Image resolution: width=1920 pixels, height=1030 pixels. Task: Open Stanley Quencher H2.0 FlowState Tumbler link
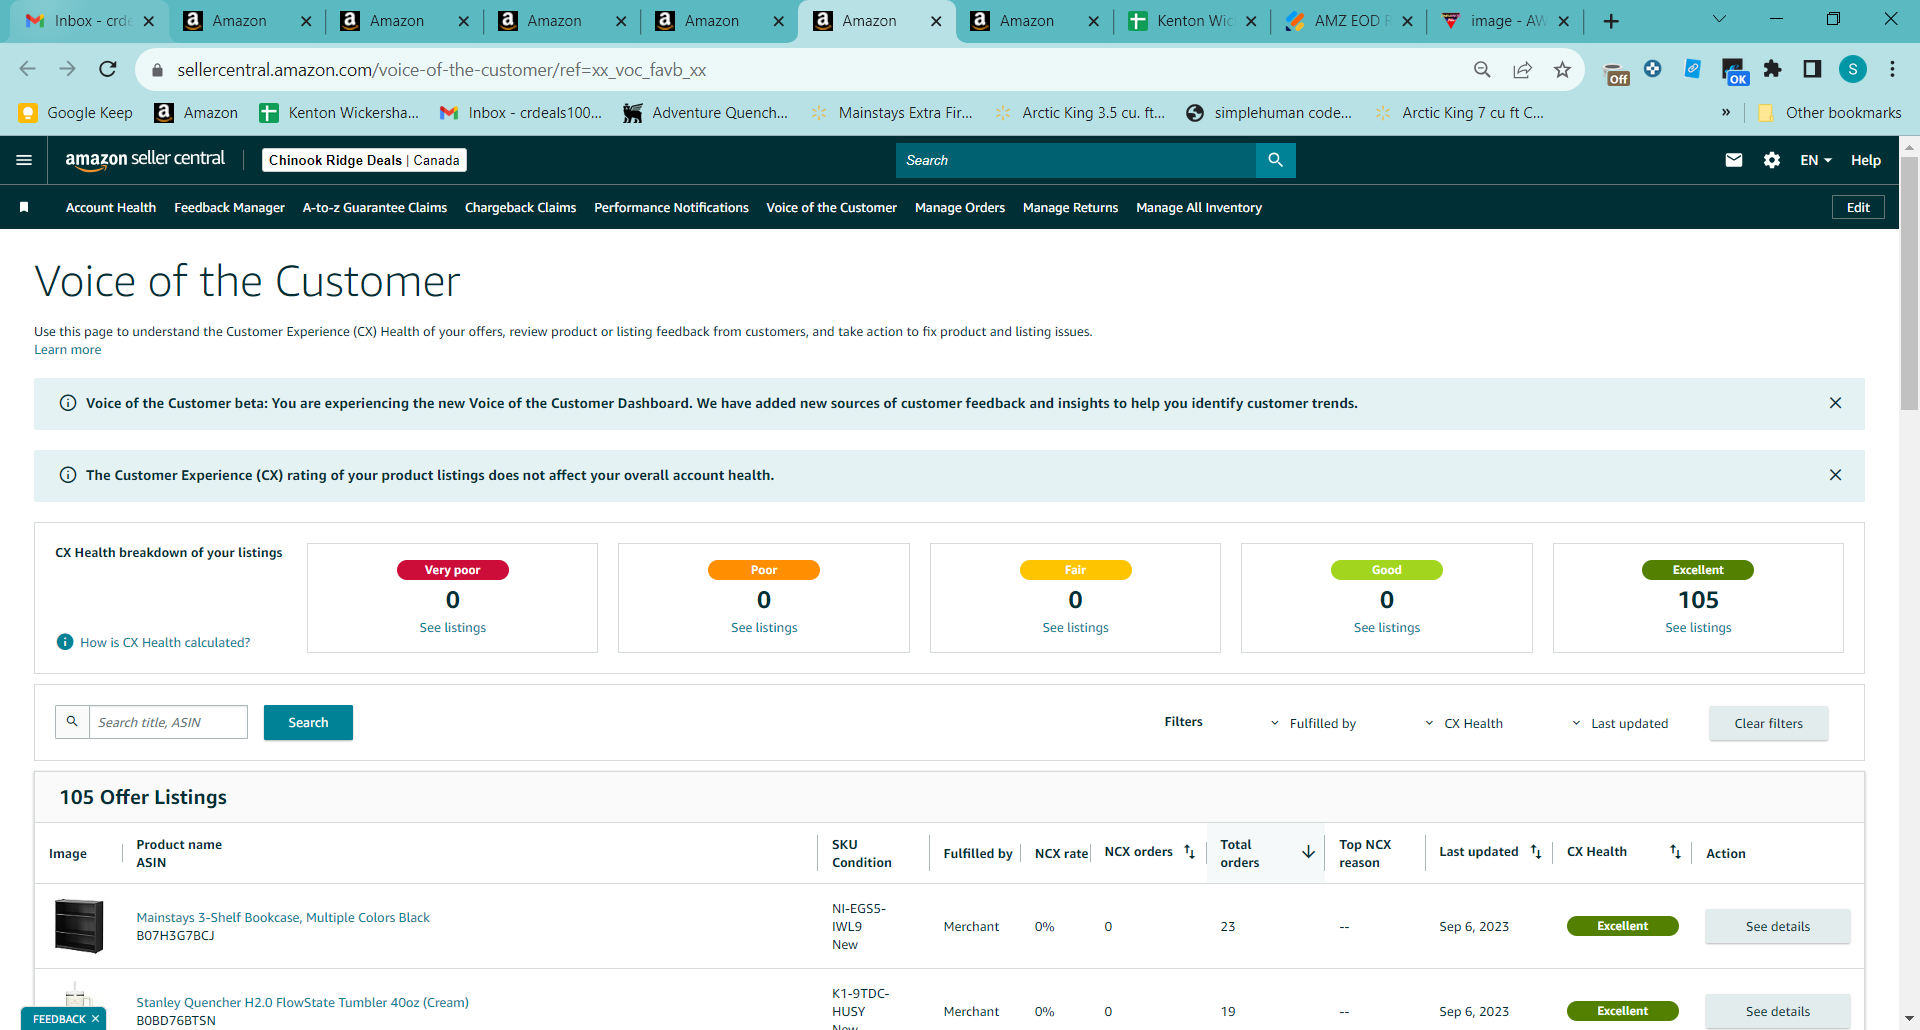pyautogui.click(x=302, y=1002)
